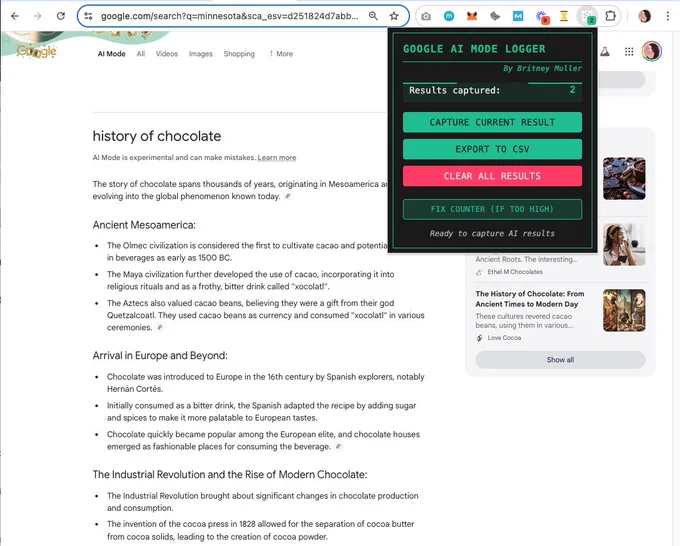Open 'The History of Chocolate: From Ancient Times' result
Image resolution: width=680 pixels, height=546 pixels.
pos(530,299)
